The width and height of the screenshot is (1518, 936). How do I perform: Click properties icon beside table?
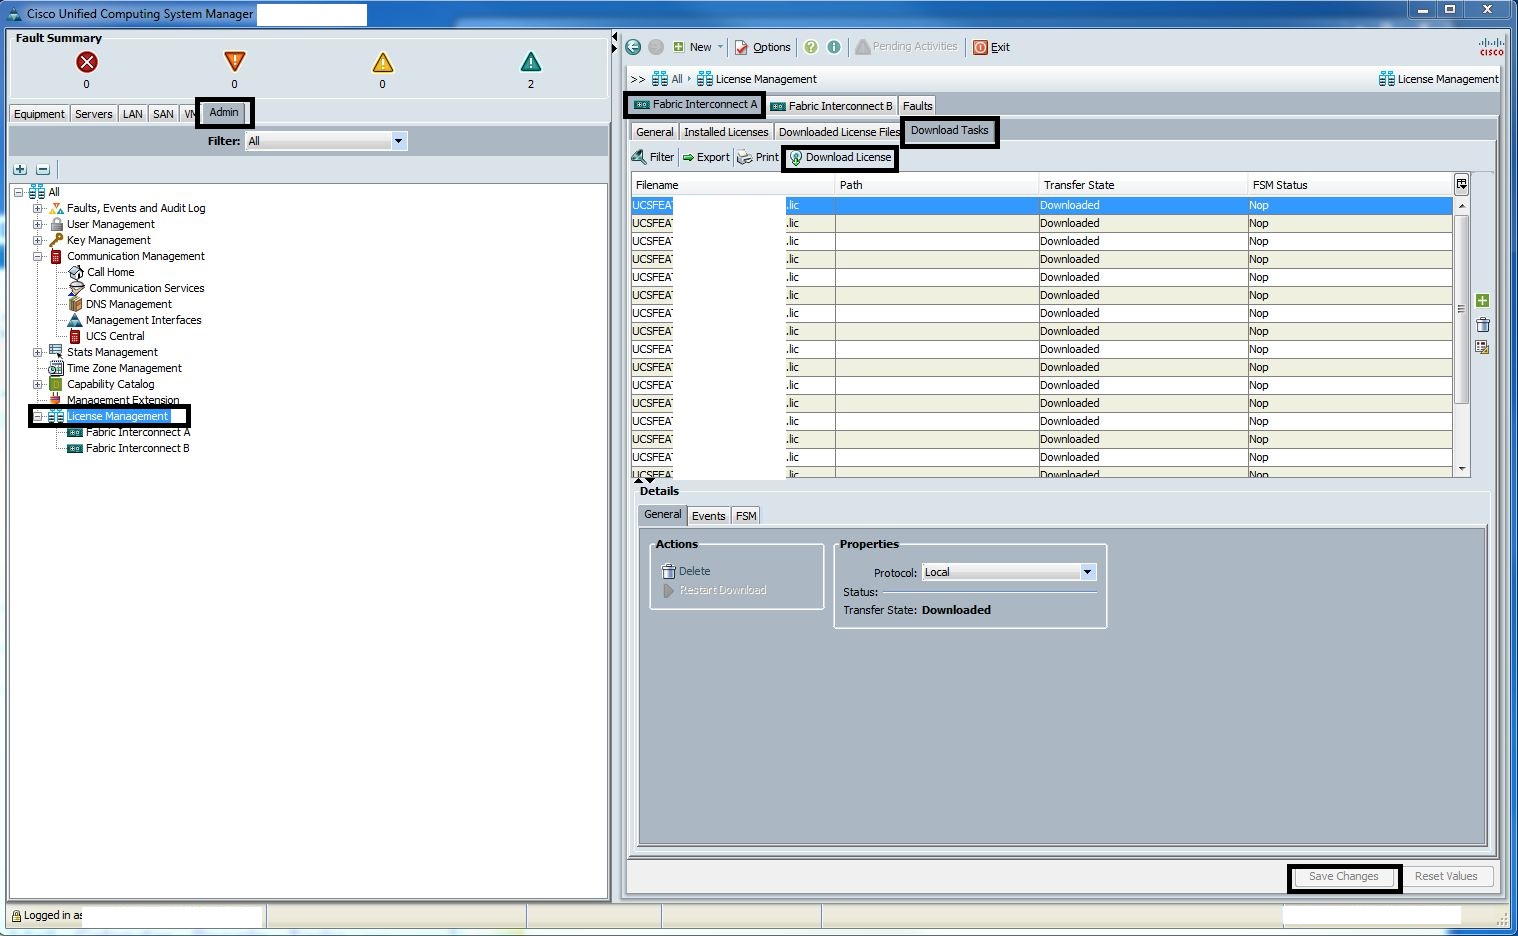click(1482, 347)
